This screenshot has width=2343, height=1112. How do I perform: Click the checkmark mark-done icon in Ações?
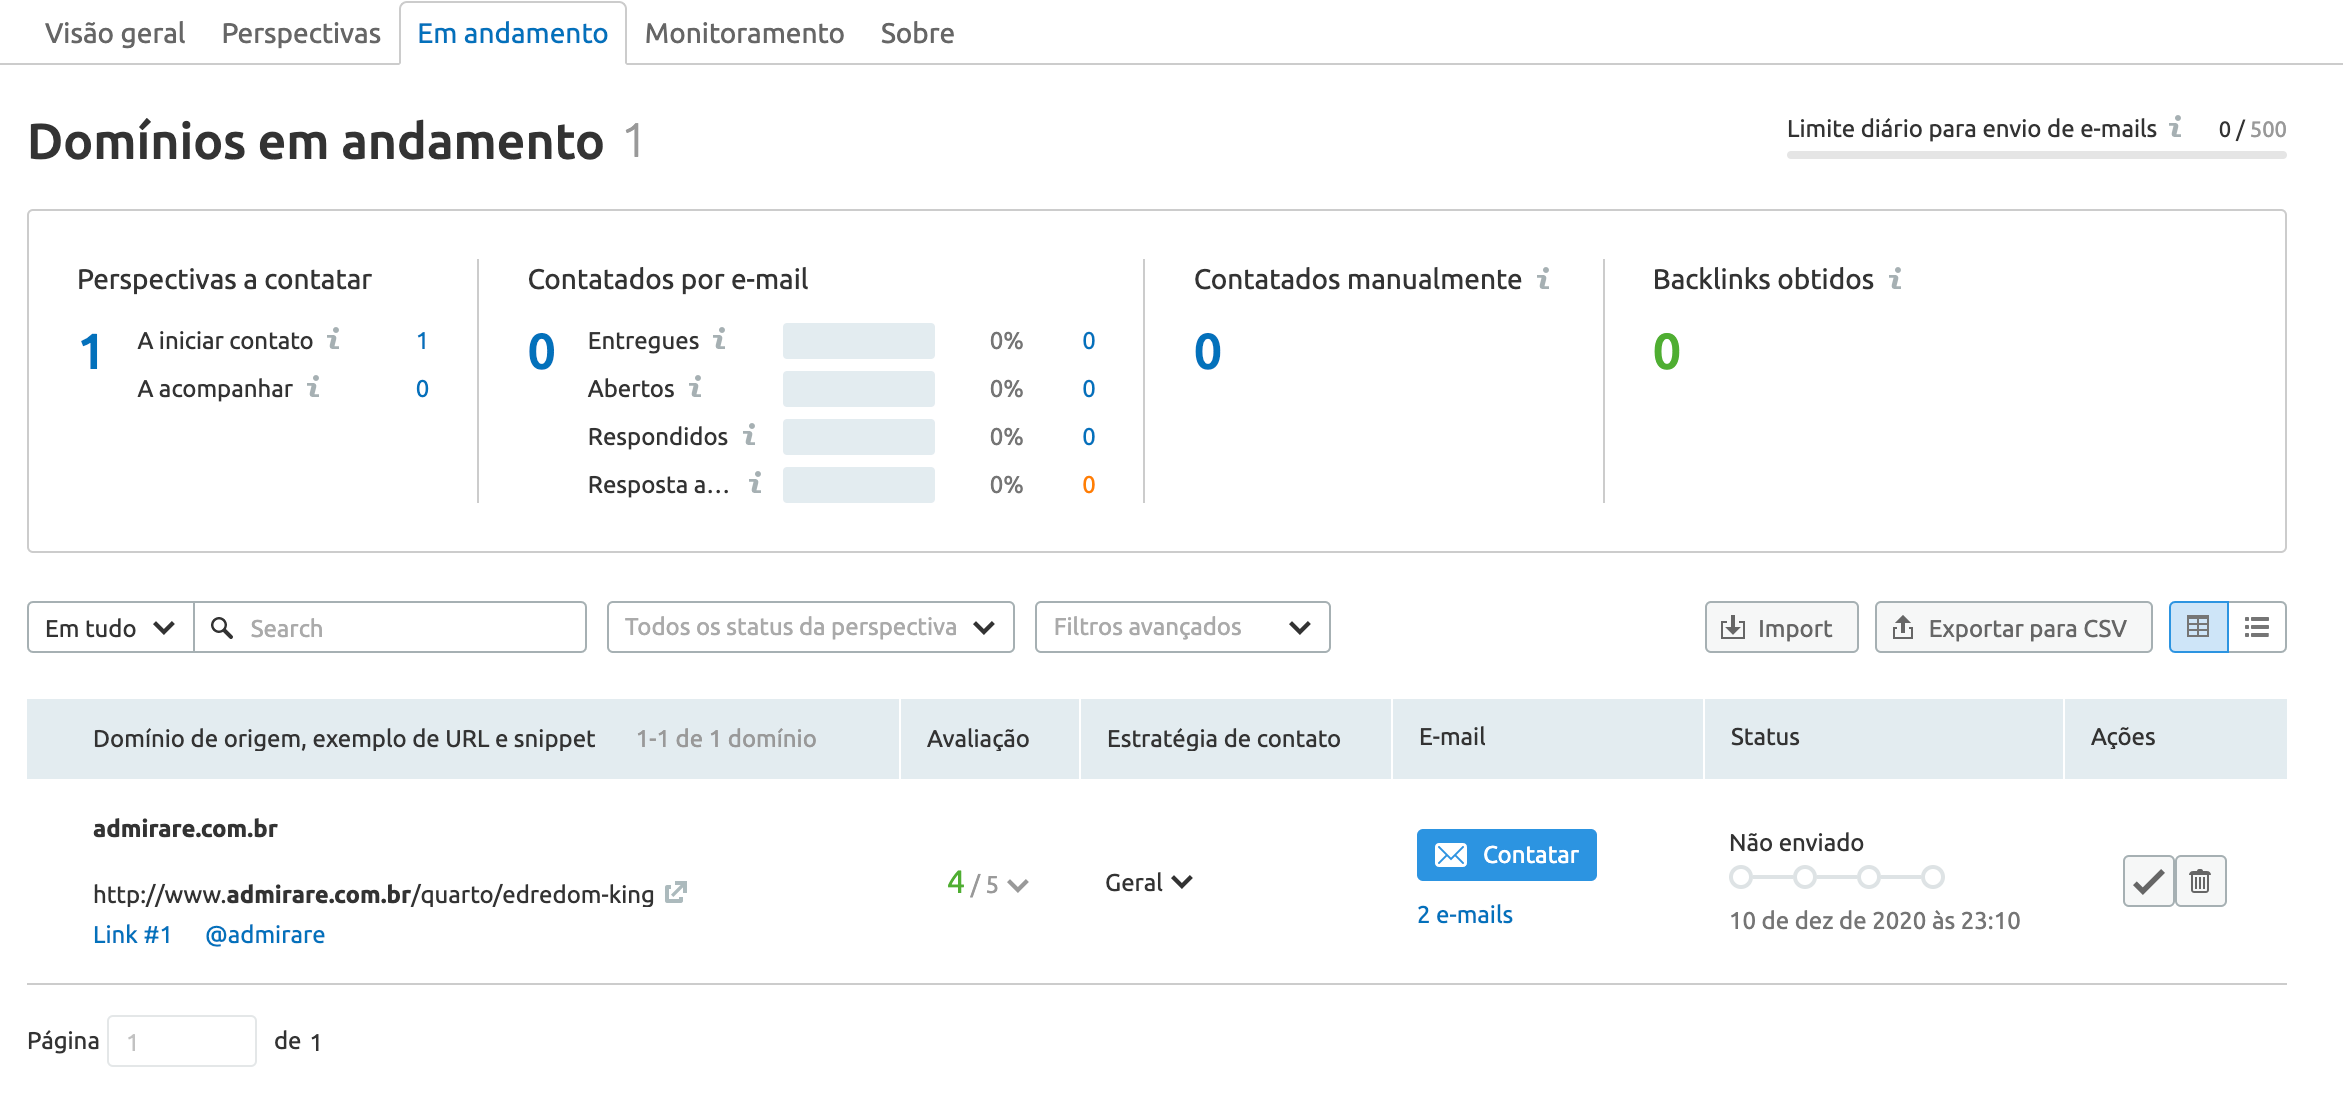(2148, 881)
